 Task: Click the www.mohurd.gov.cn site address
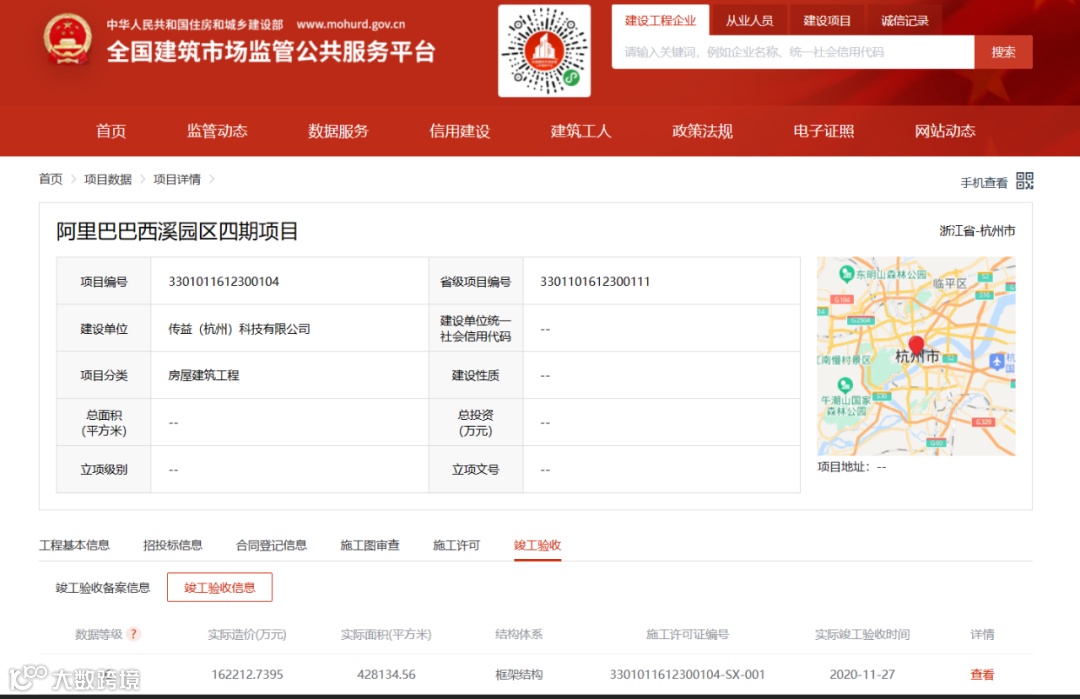click(351, 24)
